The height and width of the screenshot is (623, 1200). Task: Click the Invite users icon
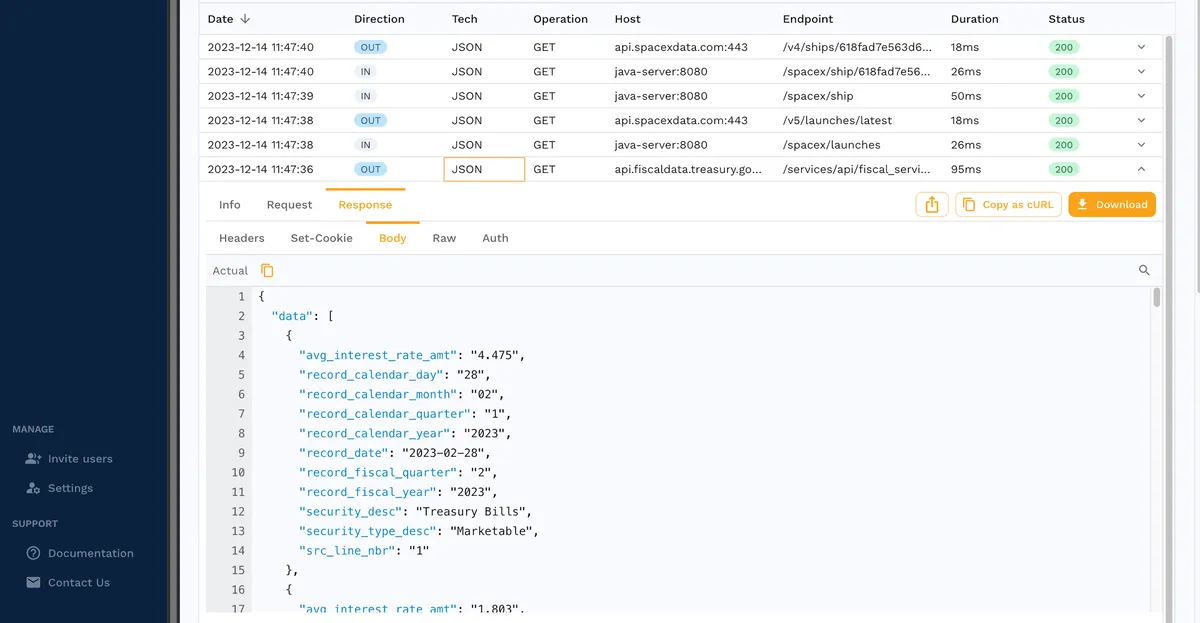coord(34,459)
